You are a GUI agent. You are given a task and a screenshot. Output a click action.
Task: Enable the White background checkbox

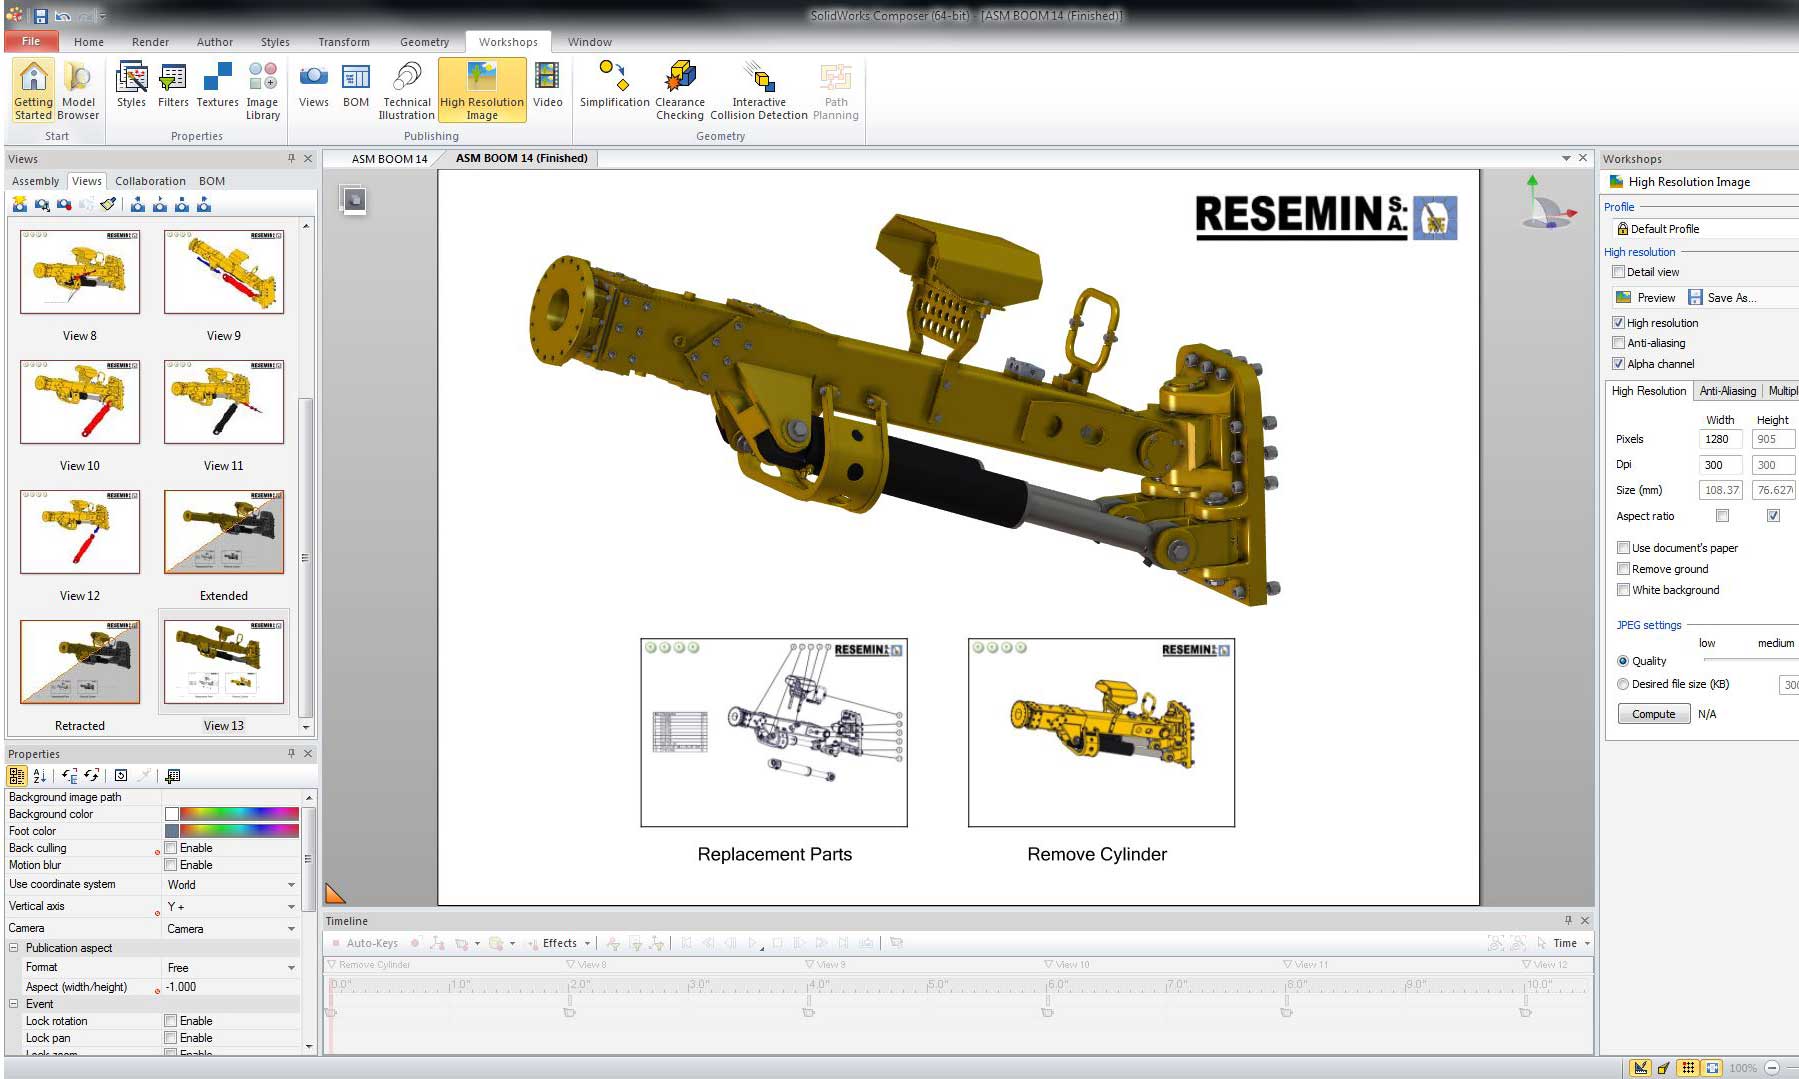click(x=1623, y=590)
